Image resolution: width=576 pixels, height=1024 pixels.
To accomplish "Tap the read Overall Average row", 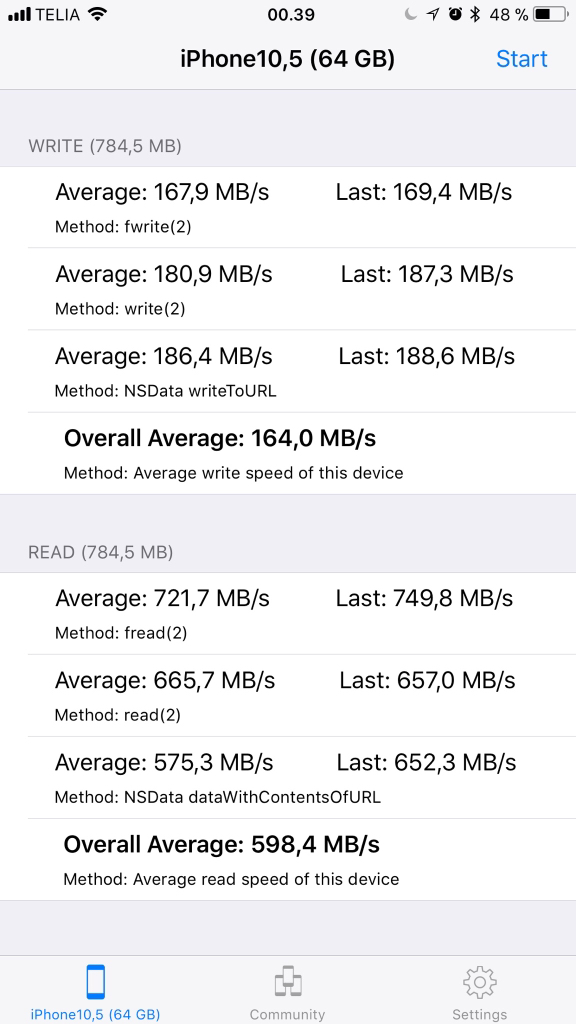I will [288, 859].
